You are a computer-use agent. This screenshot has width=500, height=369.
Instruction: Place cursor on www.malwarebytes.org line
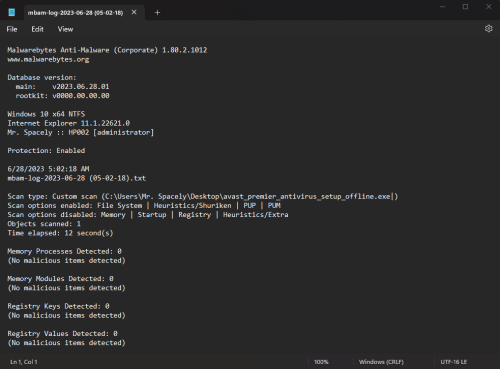pyautogui.click(x=48, y=59)
